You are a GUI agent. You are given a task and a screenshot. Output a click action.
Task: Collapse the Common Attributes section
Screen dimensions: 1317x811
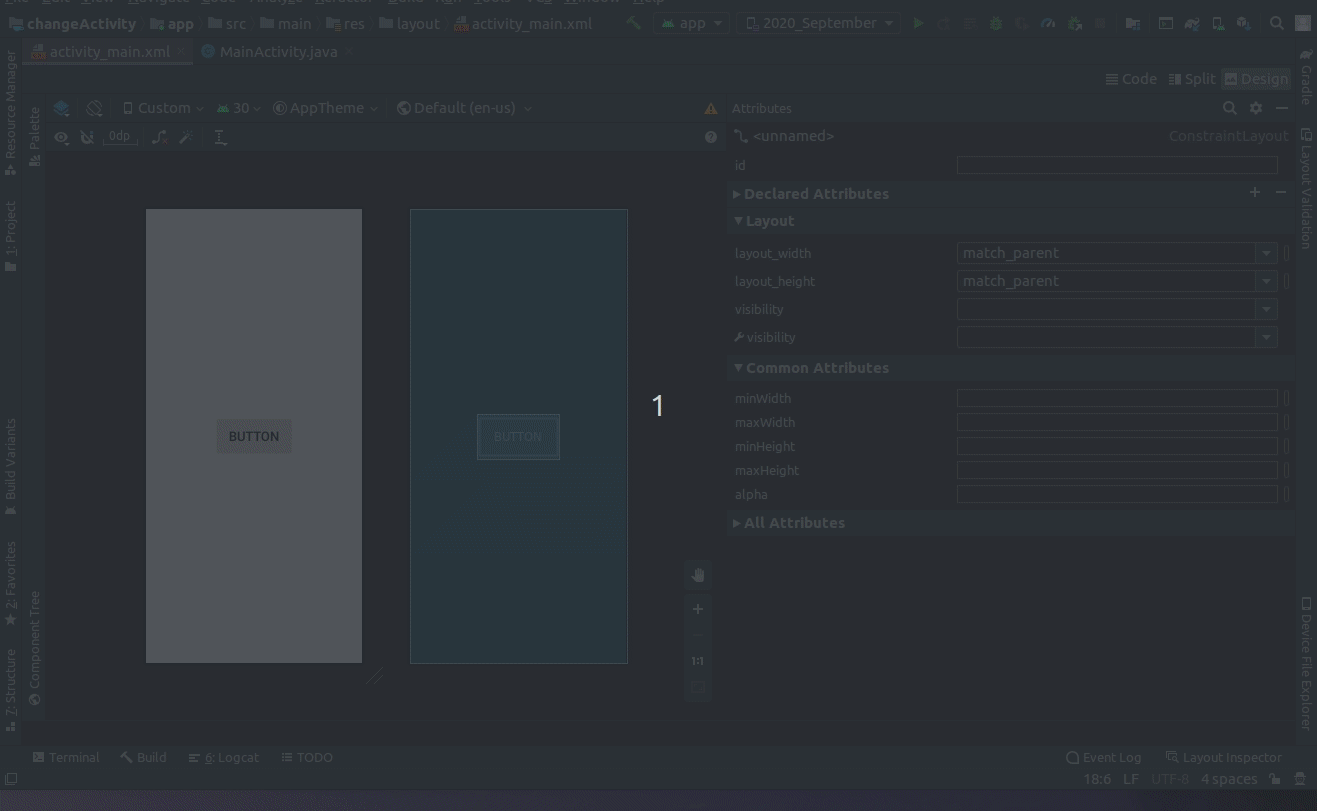point(738,368)
